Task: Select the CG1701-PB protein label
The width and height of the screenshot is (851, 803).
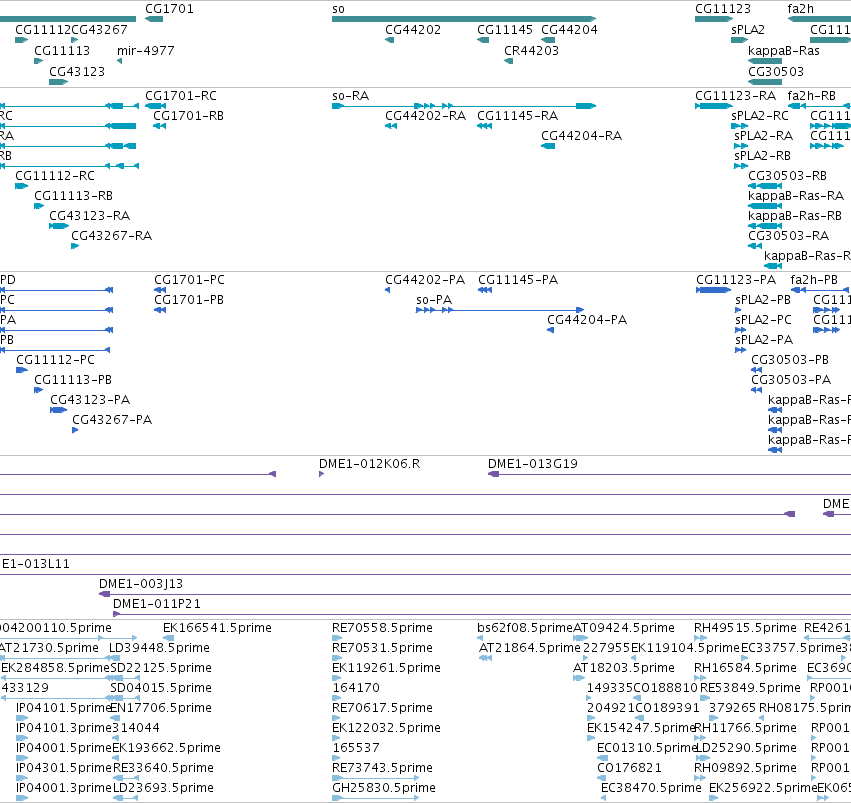Action: [189, 299]
